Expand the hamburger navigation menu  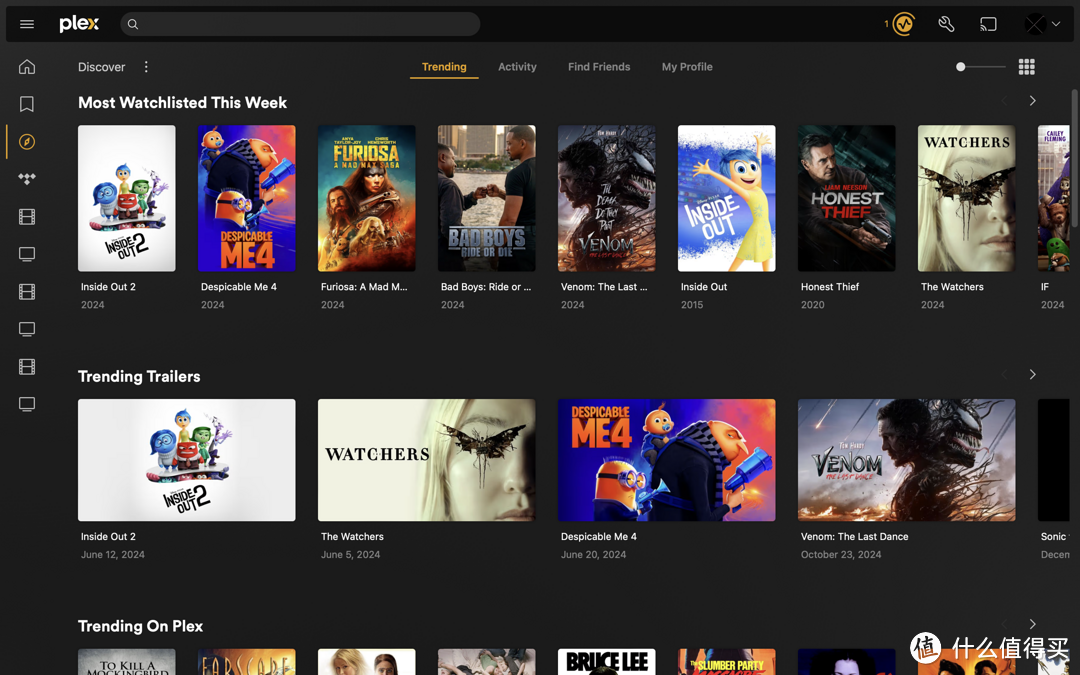[26, 23]
